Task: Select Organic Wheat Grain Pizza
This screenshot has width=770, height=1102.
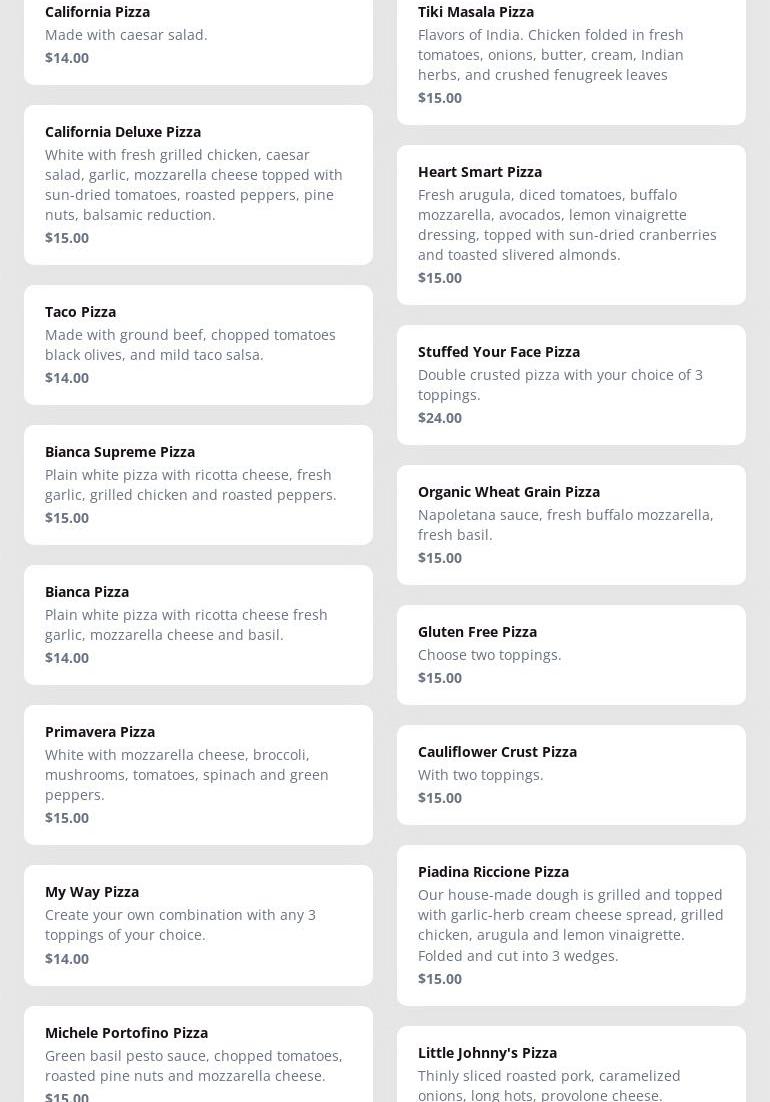Action: click(x=571, y=525)
